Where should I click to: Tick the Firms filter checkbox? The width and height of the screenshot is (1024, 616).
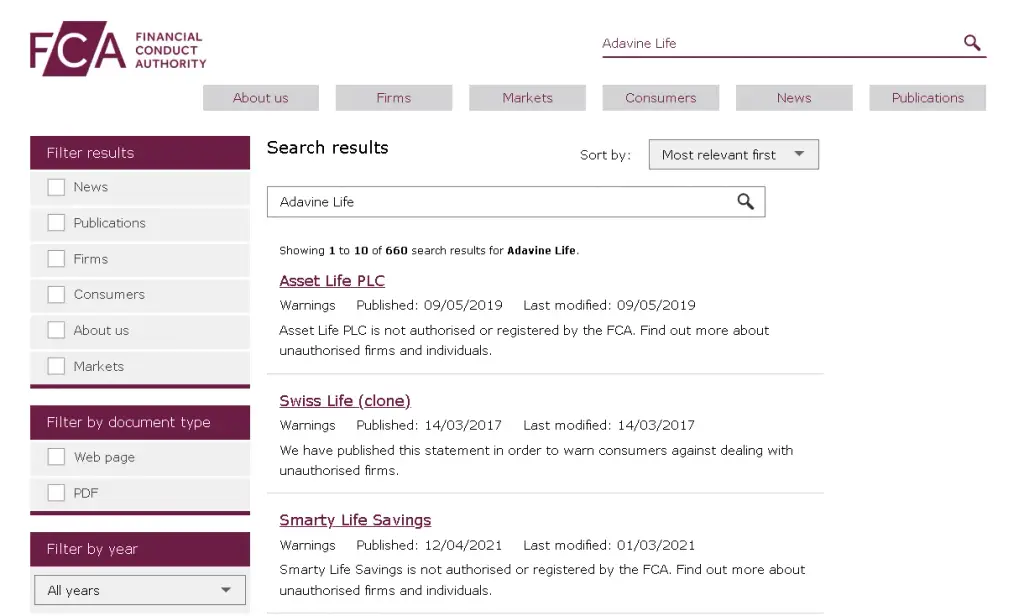(56, 259)
